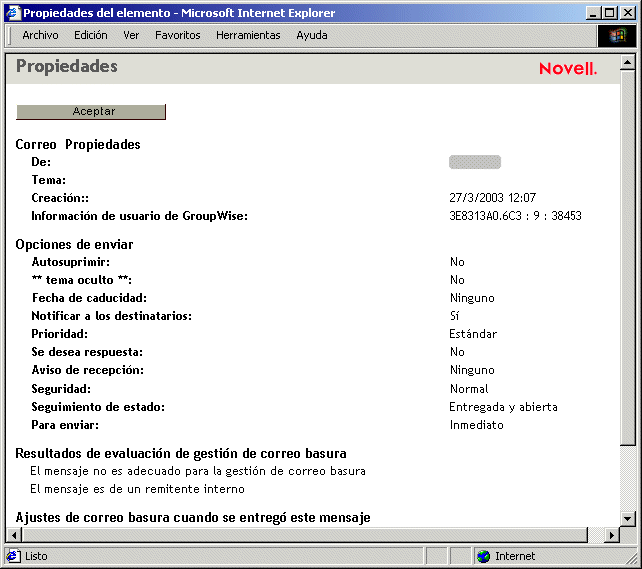
Task: Click the 'Se desea respuesta' label
Action: tap(87, 352)
